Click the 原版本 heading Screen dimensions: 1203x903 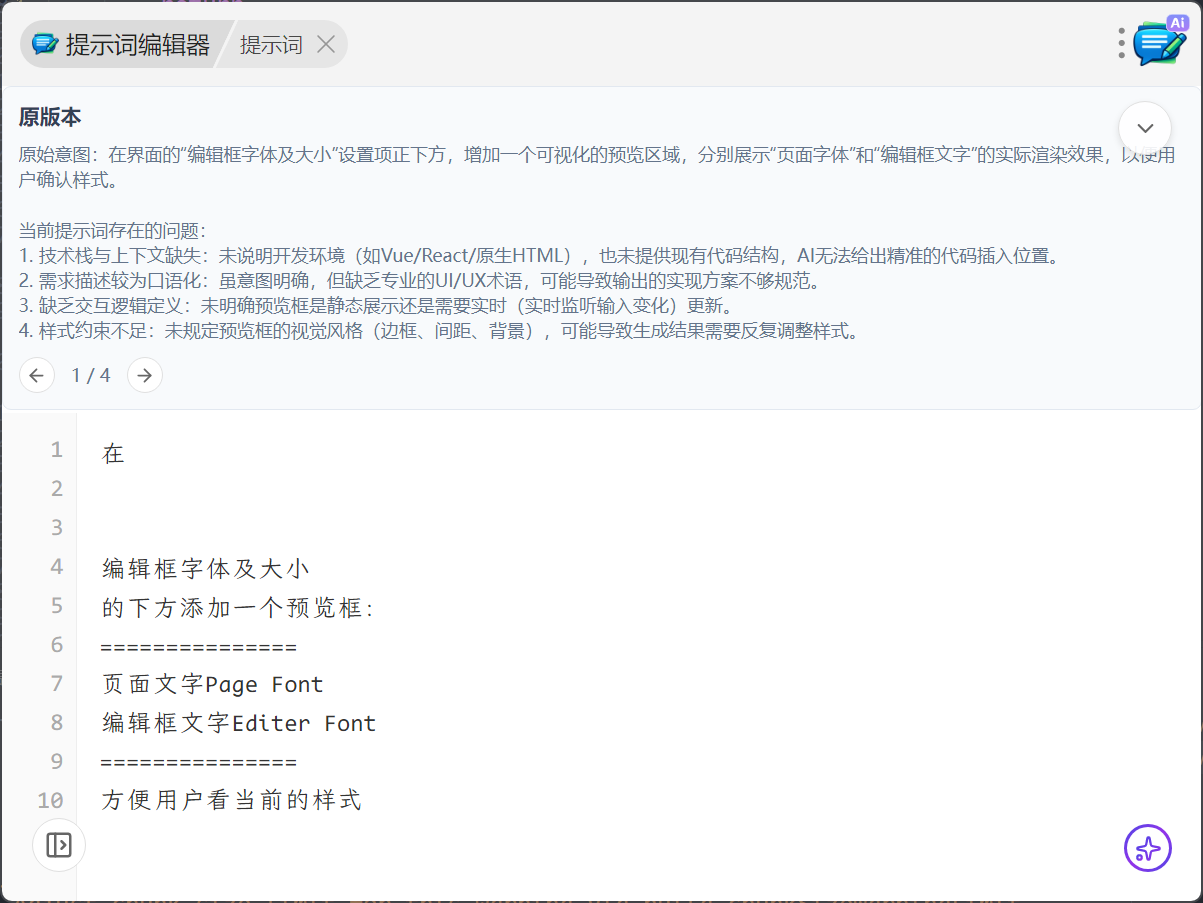coord(50,117)
